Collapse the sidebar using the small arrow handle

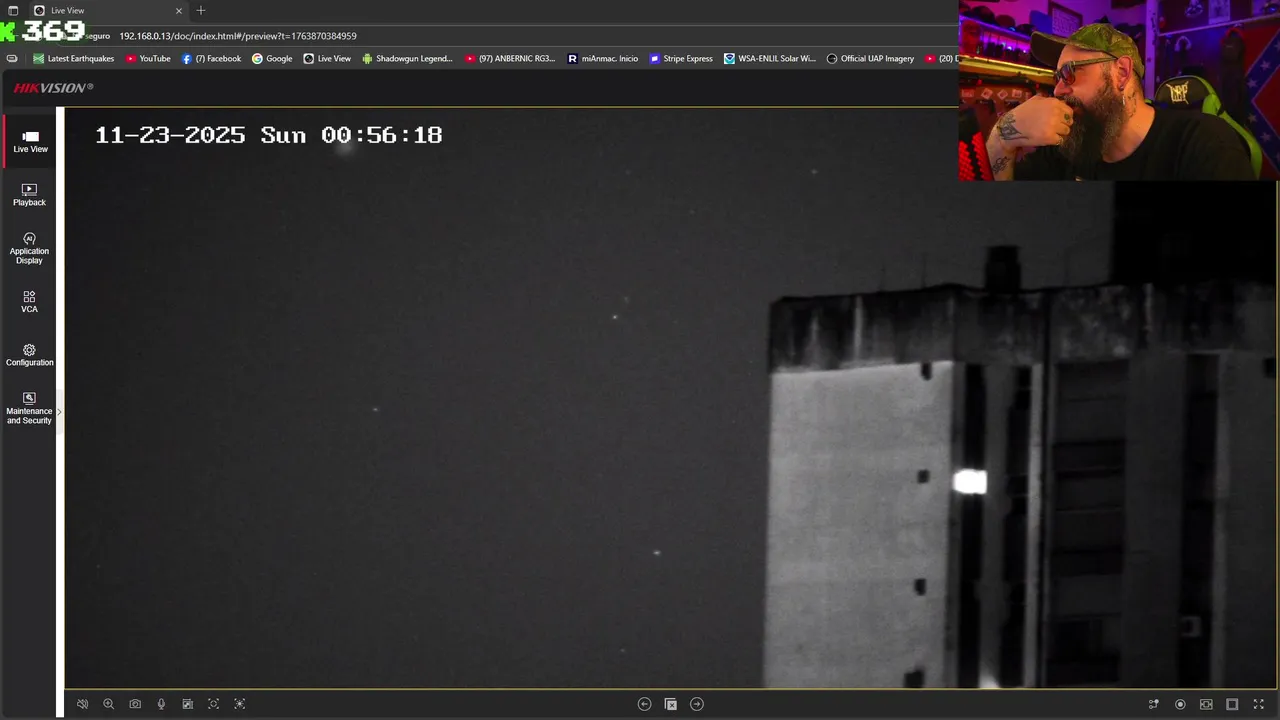pyautogui.click(x=59, y=411)
